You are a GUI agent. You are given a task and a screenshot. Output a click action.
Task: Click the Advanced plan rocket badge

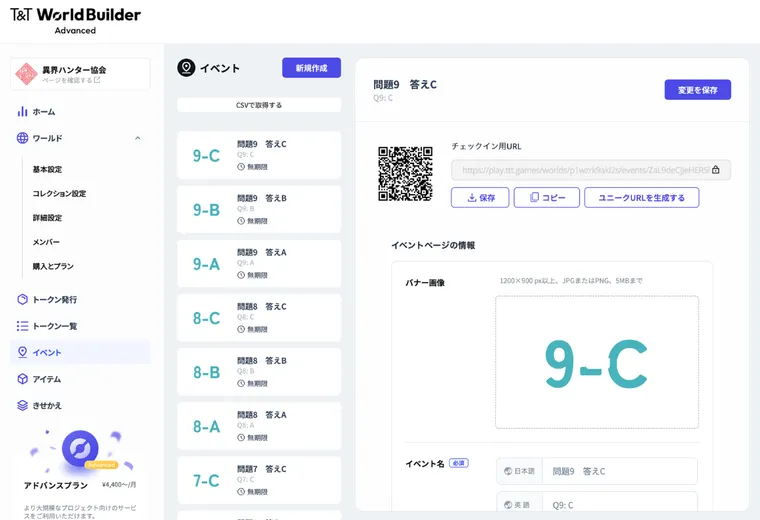[x=80, y=449]
